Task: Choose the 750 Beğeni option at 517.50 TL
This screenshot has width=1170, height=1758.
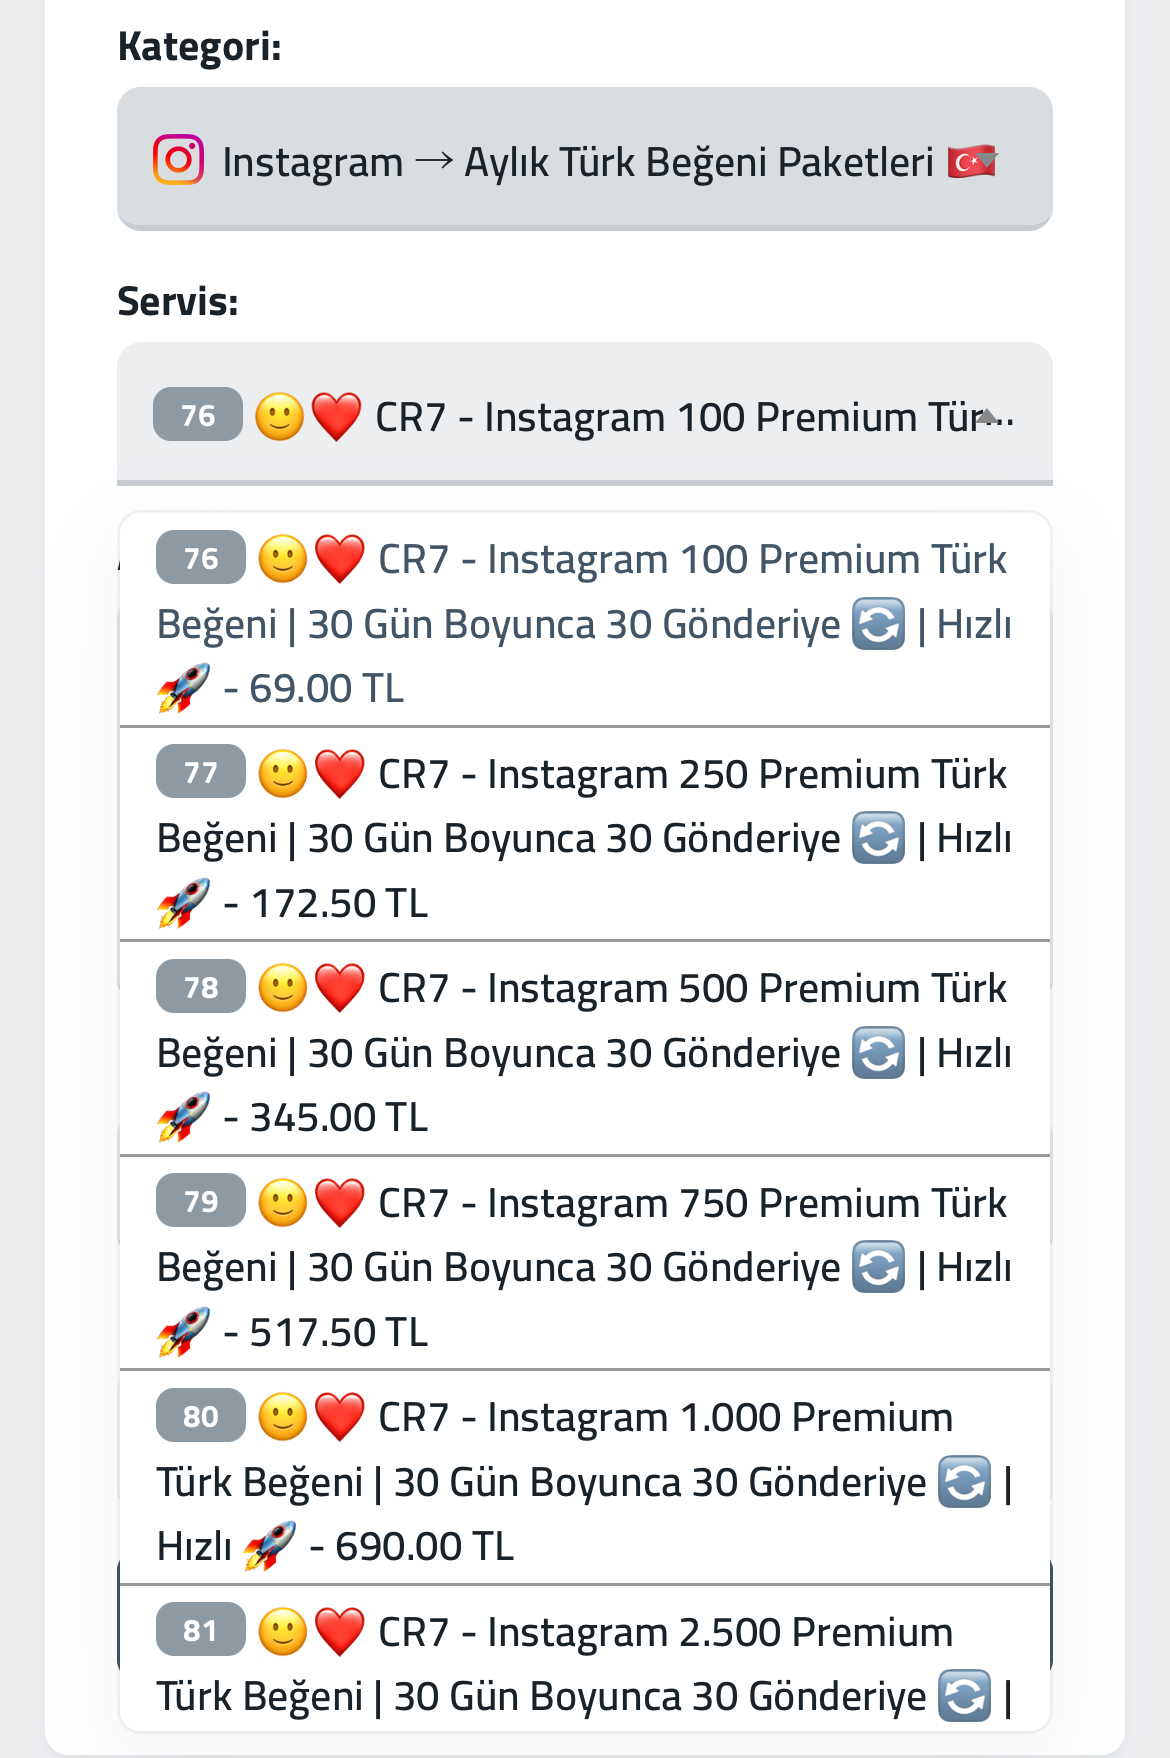Action: click(585, 1264)
